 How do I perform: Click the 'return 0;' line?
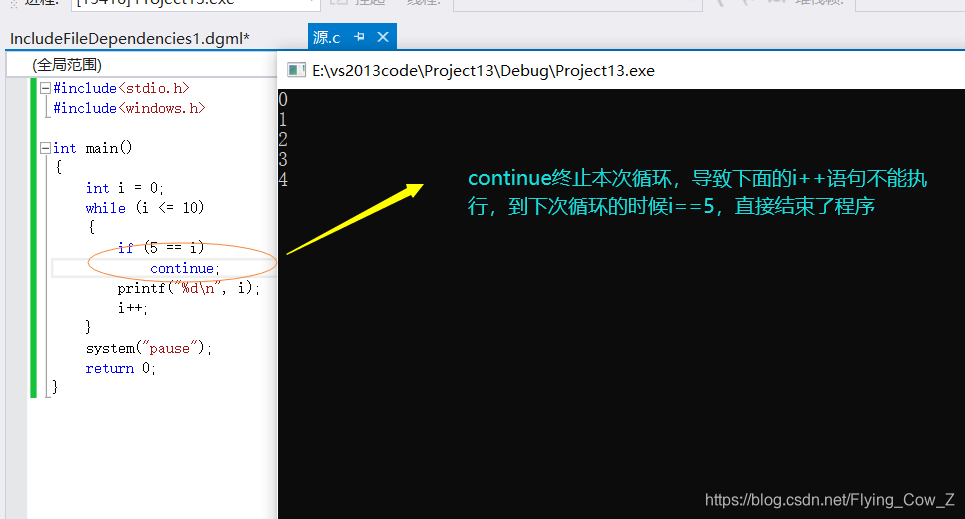click(x=121, y=368)
